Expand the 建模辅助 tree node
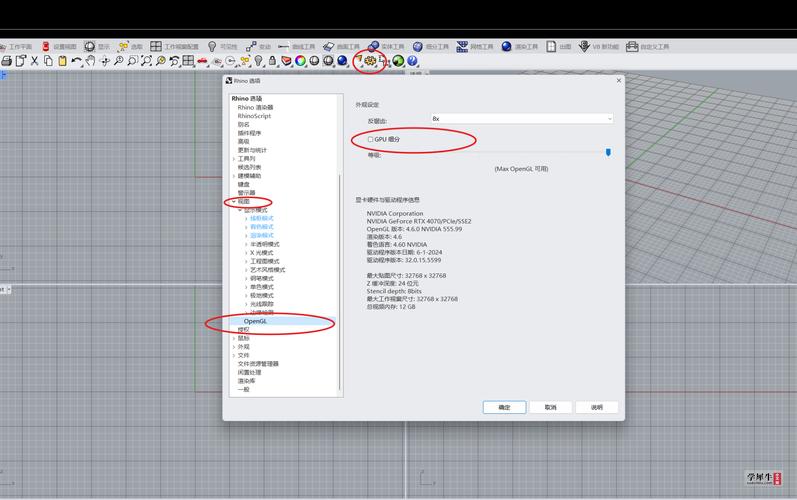The height and width of the screenshot is (500, 797). (x=234, y=176)
